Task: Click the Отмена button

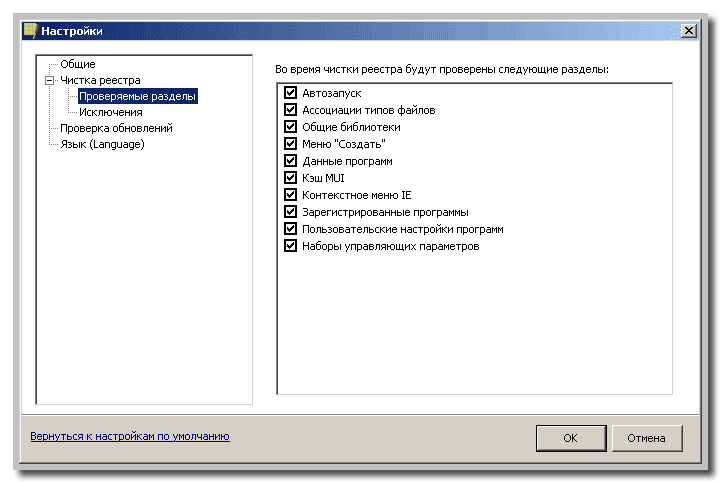Action: pyautogui.click(x=646, y=438)
